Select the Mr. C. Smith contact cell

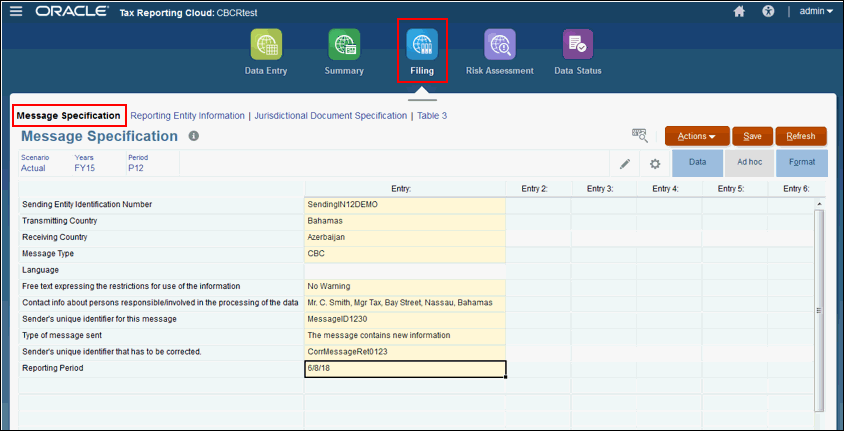pos(405,303)
